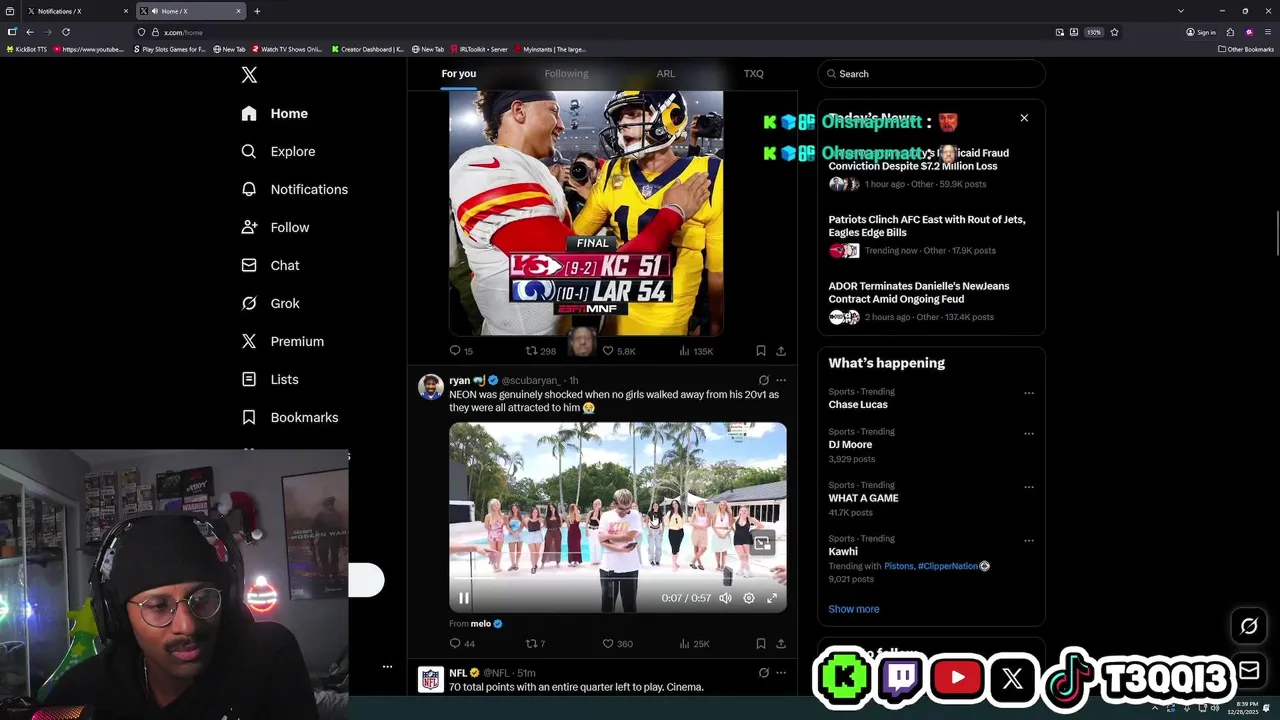Expand the NEON video to fullscreen
This screenshot has width=1280, height=720.
(772, 598)
